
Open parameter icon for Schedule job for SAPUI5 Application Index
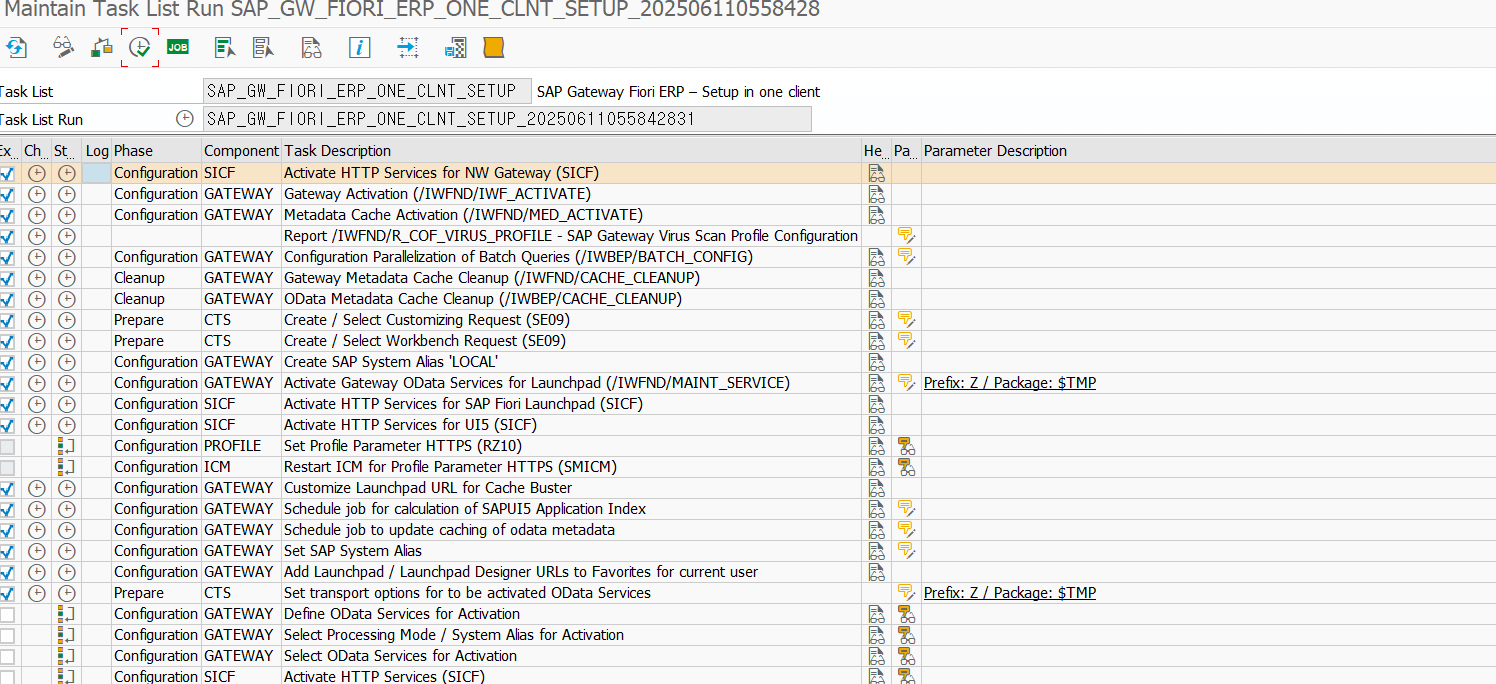coord(906,509)
